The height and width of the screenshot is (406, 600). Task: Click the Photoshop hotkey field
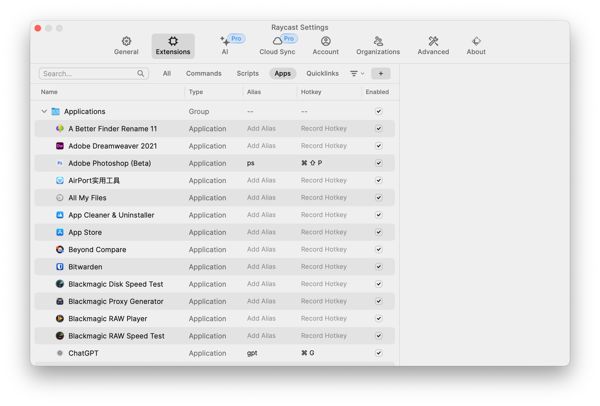pyautogui.click(x=311, y=163)
